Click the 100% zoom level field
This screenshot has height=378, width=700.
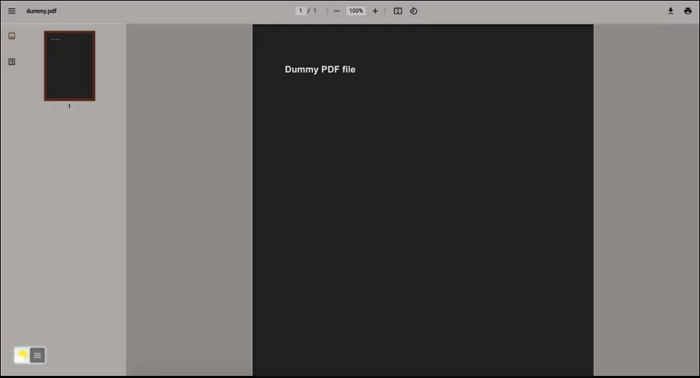point(356,11)
